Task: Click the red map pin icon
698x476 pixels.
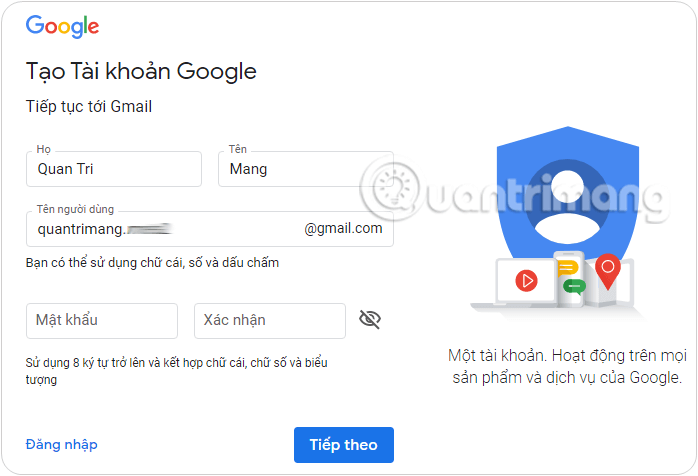Action: click(x=608, y=271)
